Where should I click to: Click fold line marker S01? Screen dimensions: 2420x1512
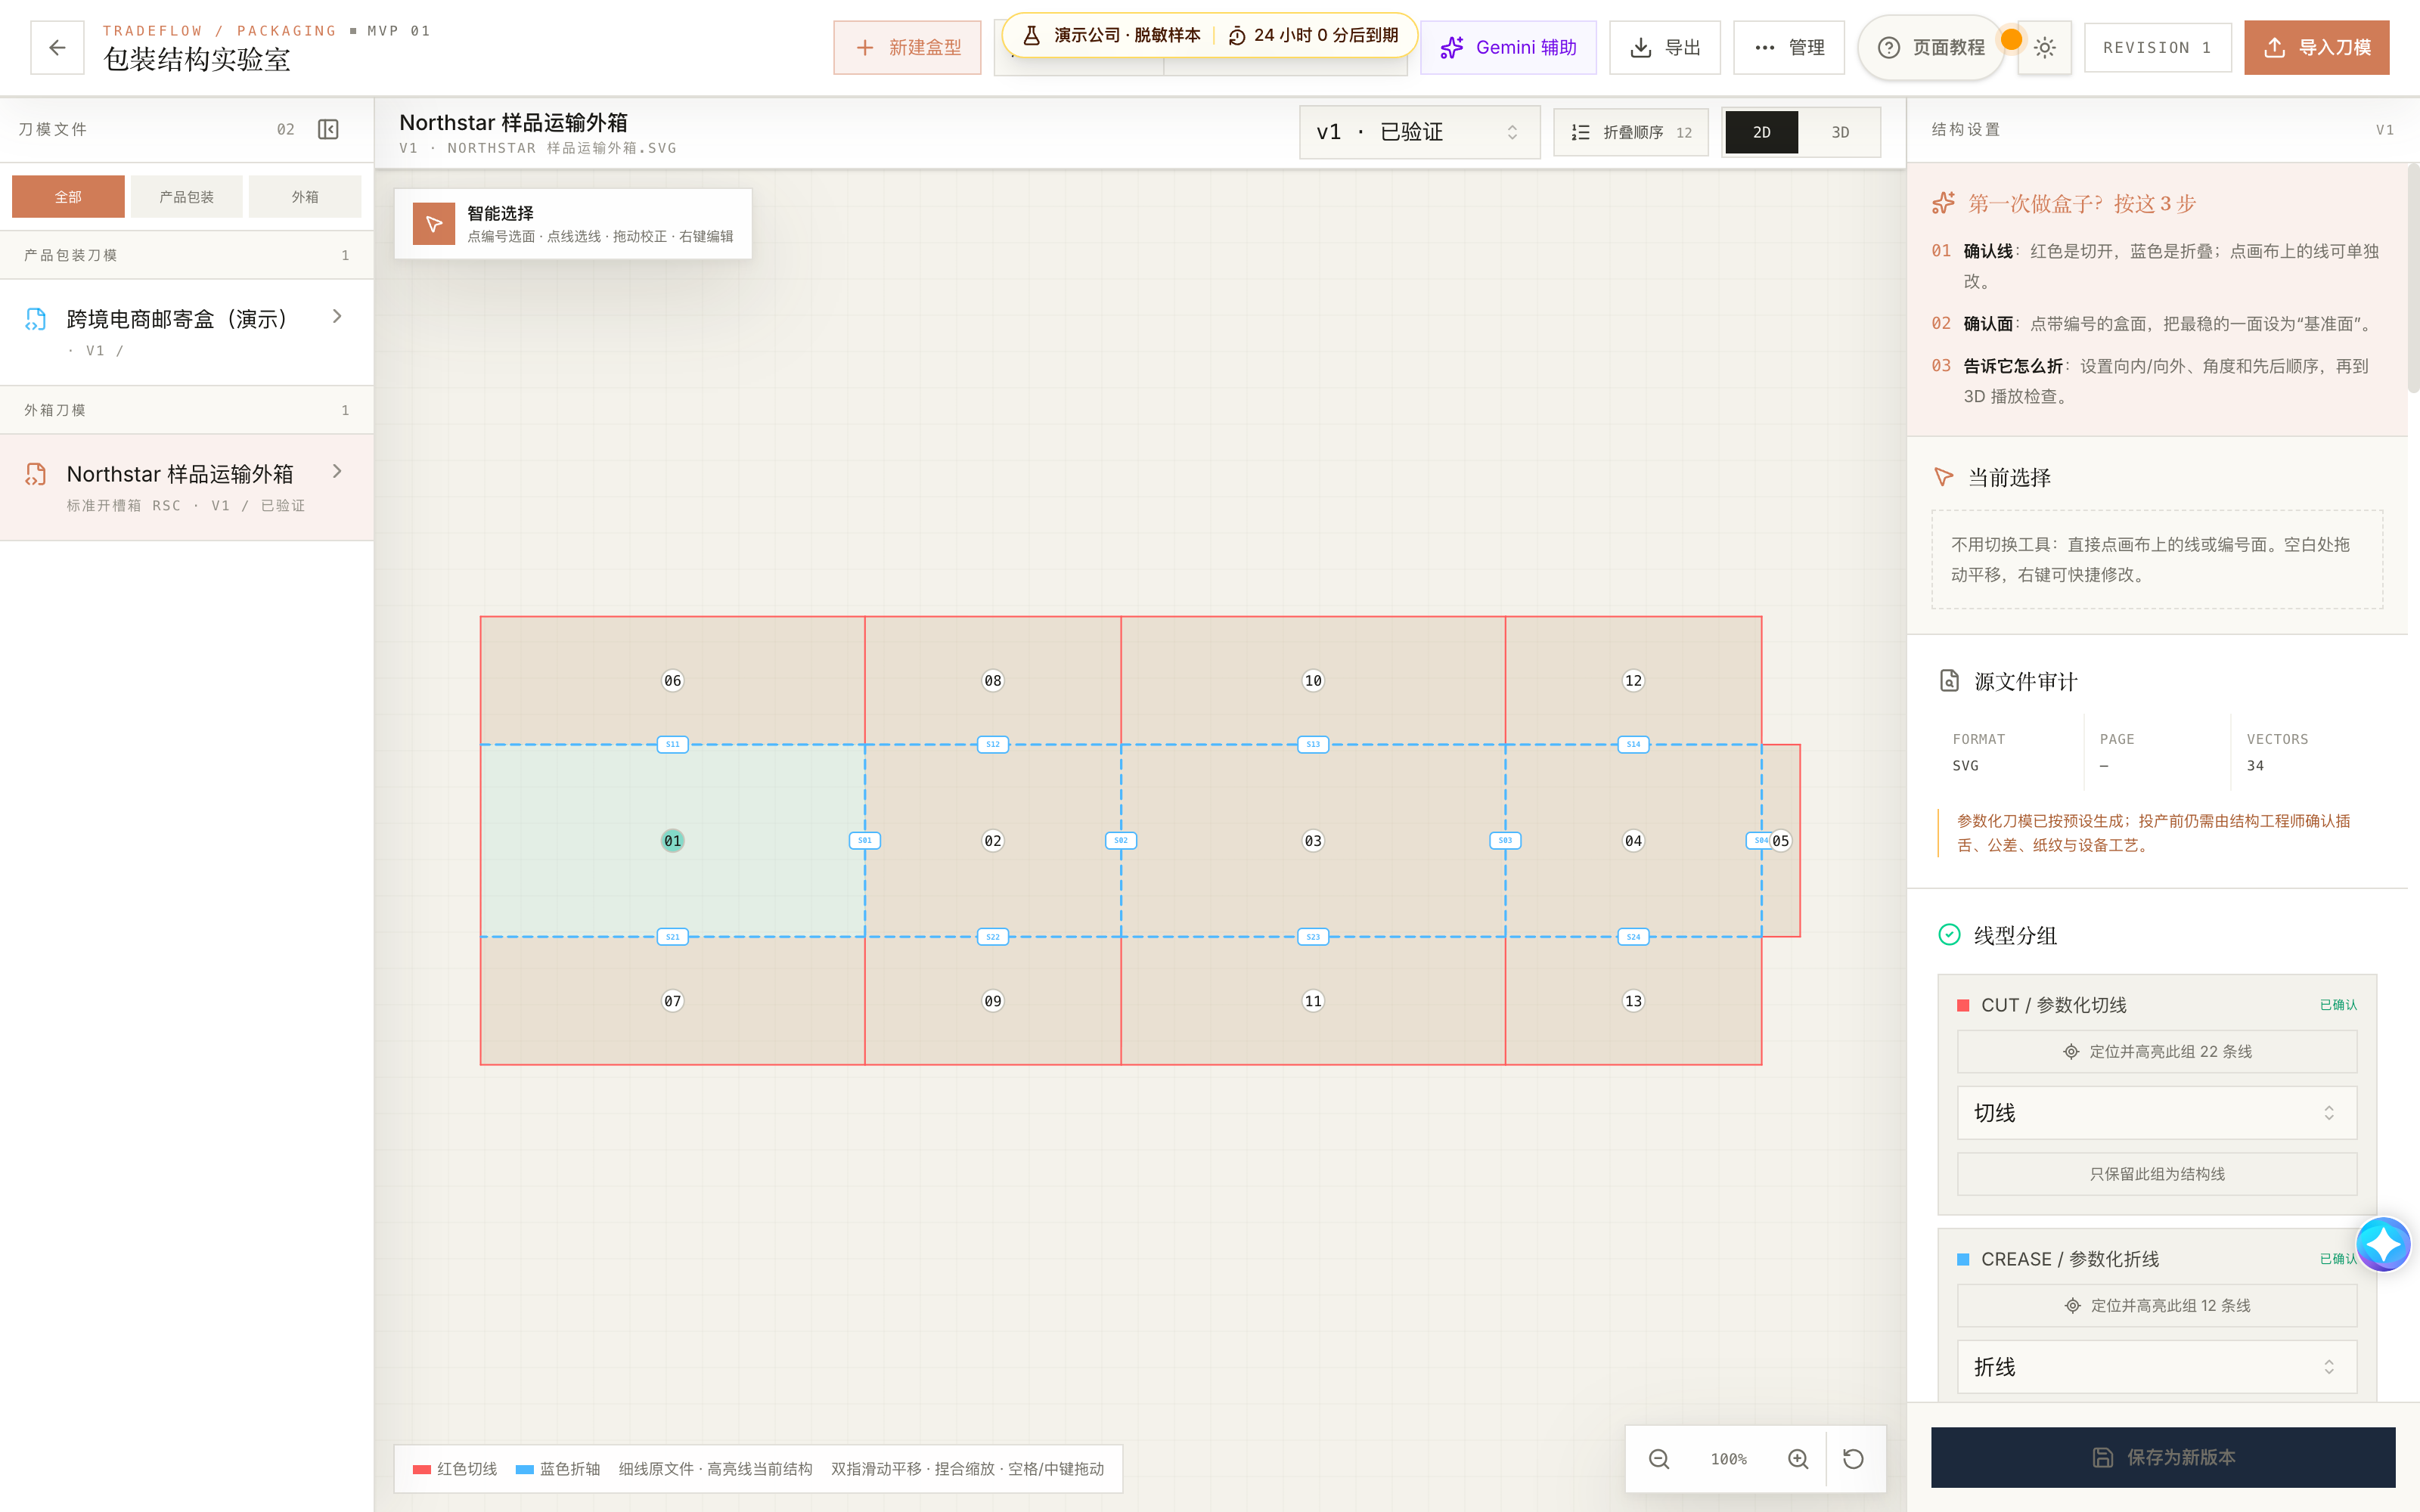865,840
